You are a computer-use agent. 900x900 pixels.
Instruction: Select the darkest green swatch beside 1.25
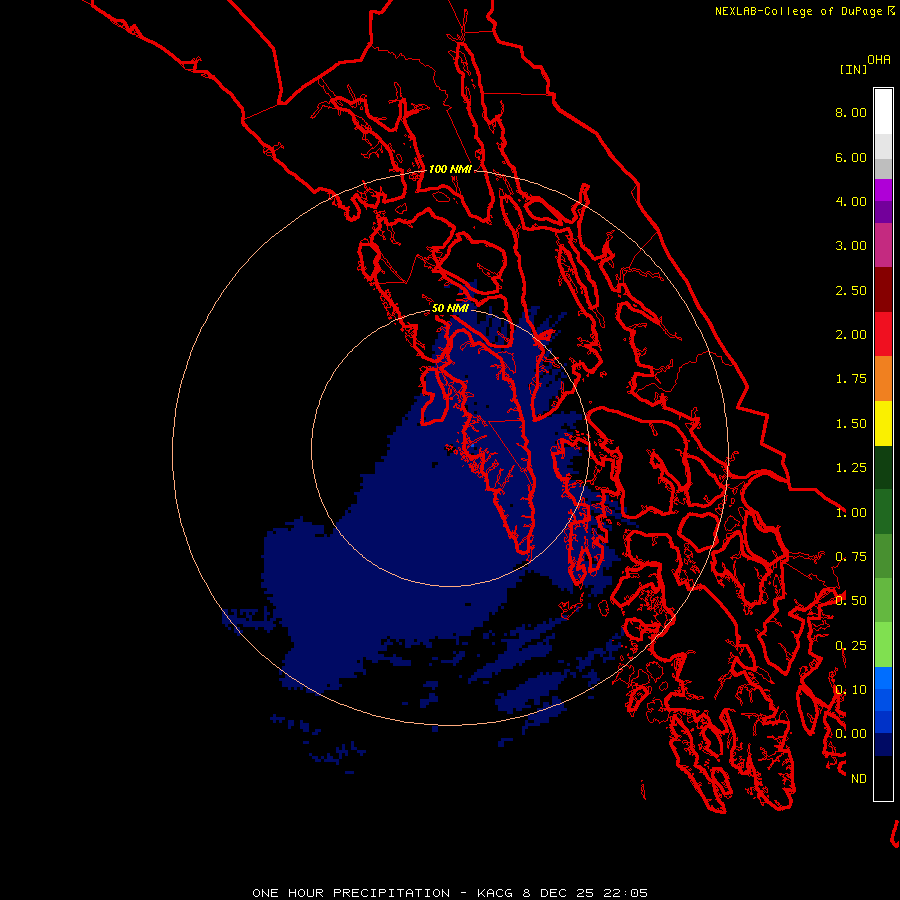tap(883, 468)
